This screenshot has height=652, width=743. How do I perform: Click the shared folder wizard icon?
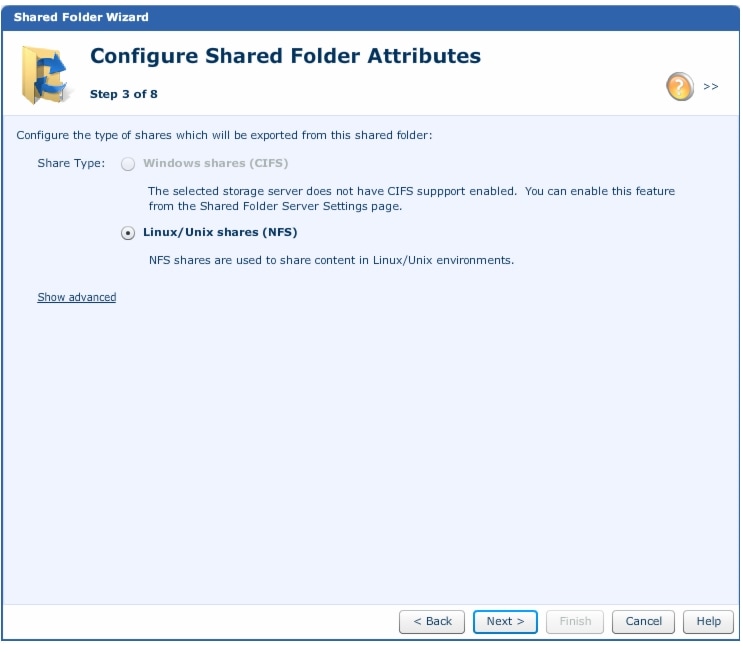pos(45,75)
